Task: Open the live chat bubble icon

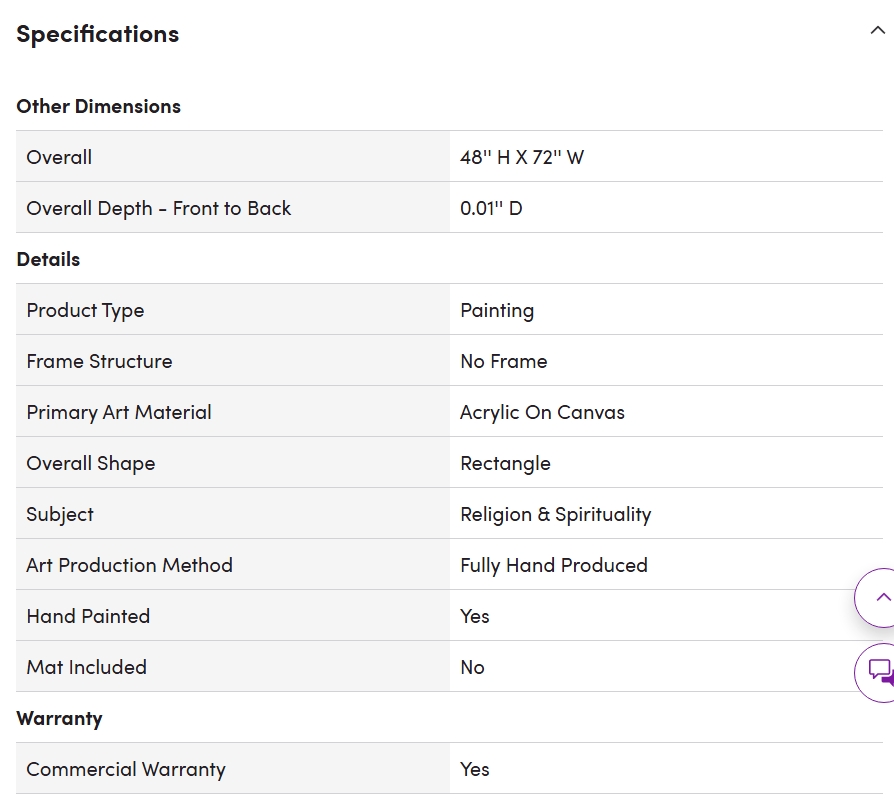Action: point(880,671)
